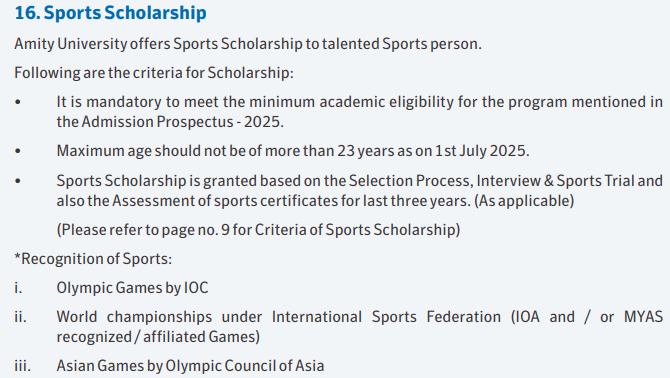Click the text "World championships under International Sports Federation"
Image resolution: width=670 pixels, height=378 pixels.
point(279,317)
